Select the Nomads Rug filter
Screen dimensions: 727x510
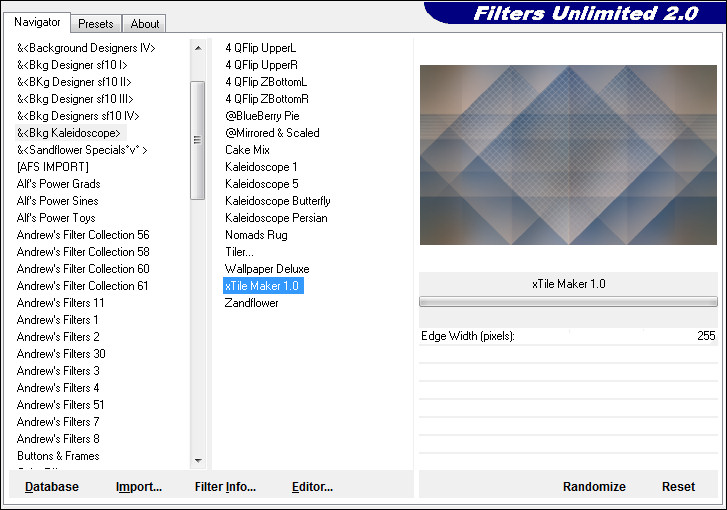click(256, 235)
